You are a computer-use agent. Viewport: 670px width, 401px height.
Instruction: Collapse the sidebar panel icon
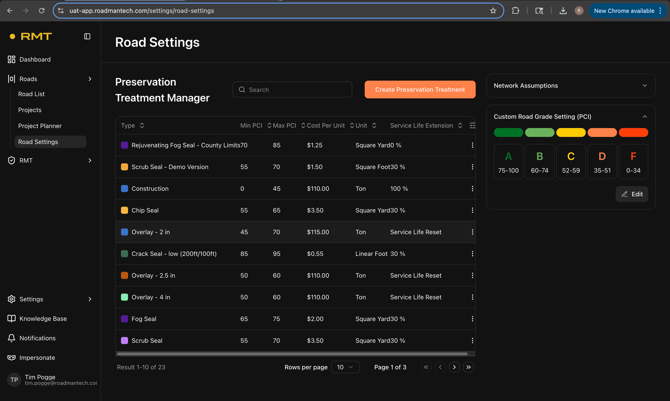click(x=87, y=36)
